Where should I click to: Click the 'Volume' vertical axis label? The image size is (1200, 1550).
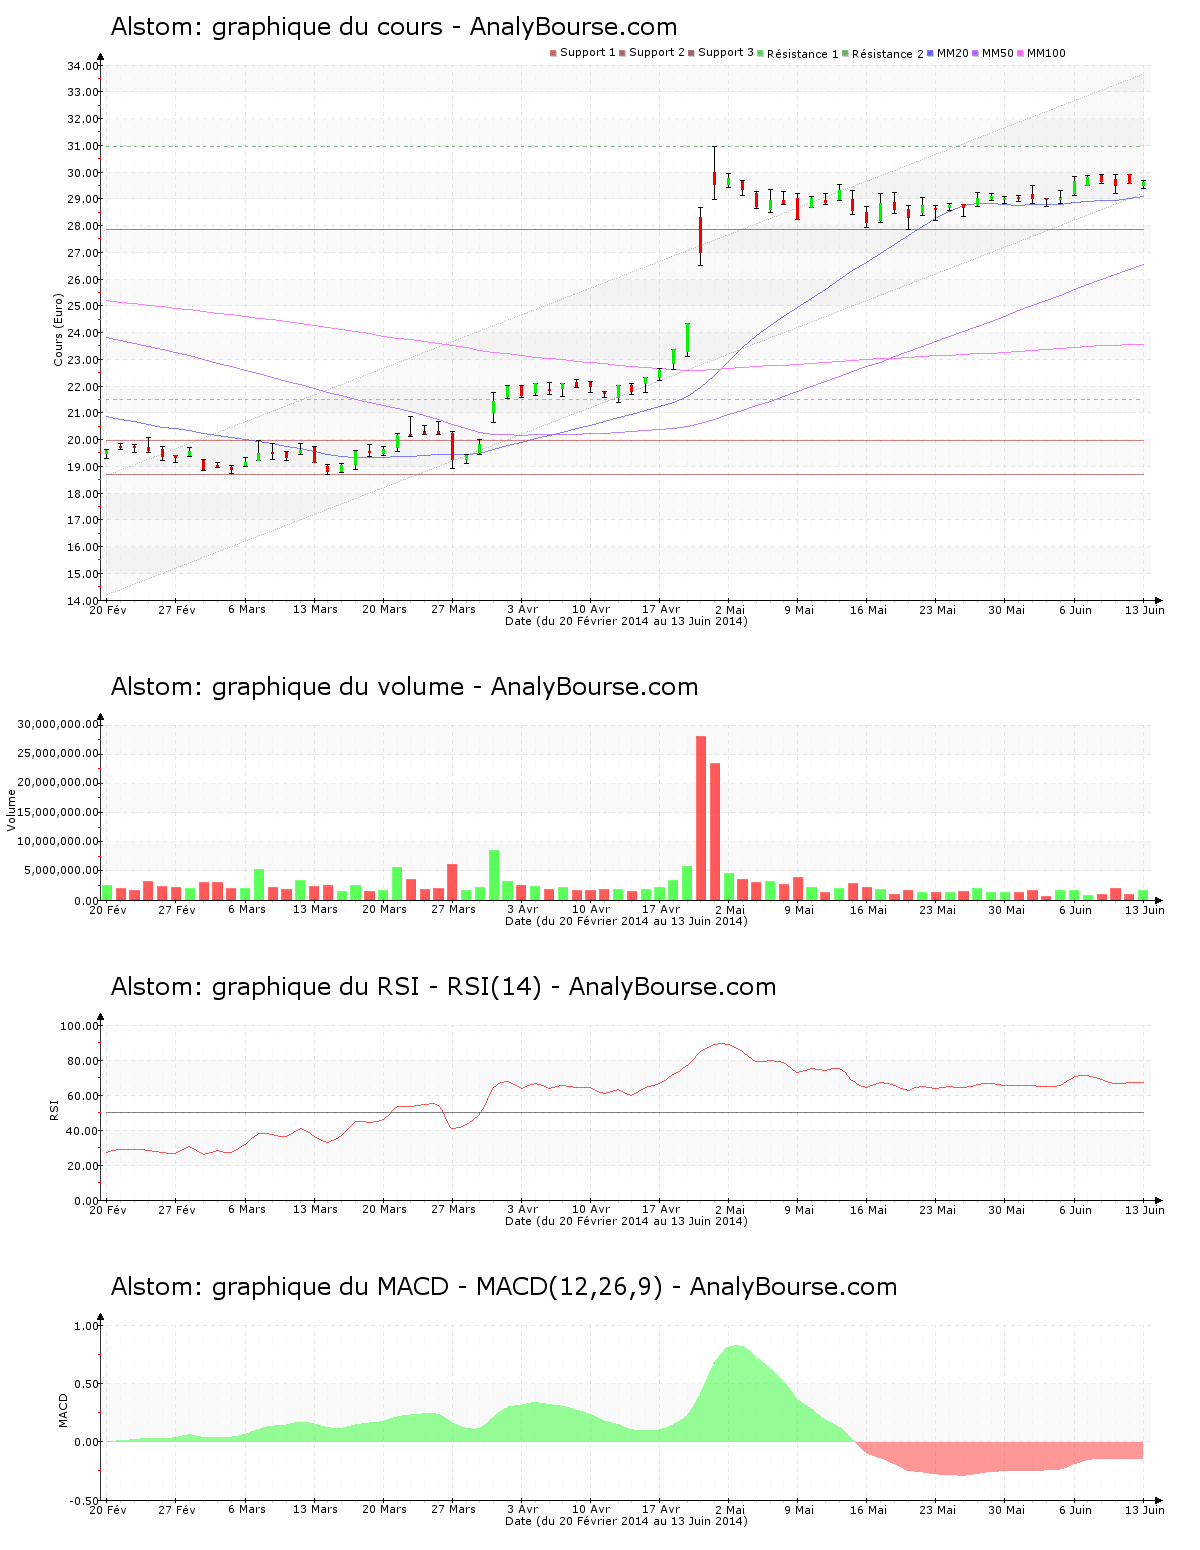coord(12,810)
